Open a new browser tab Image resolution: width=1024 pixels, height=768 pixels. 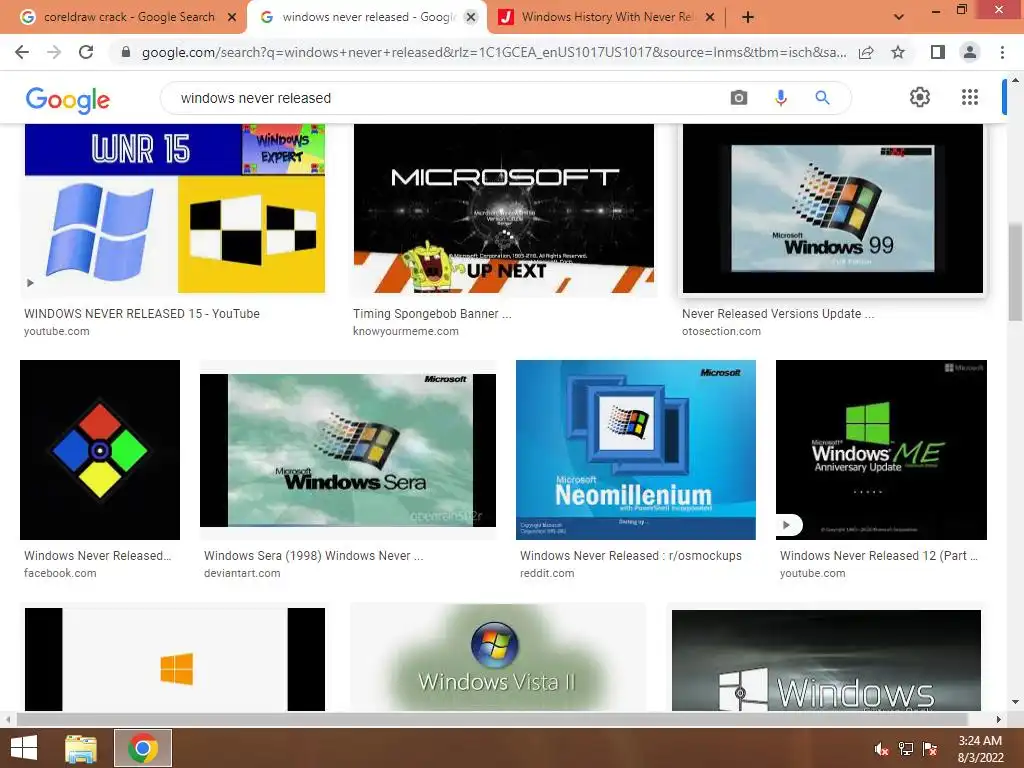click(748, 17)
